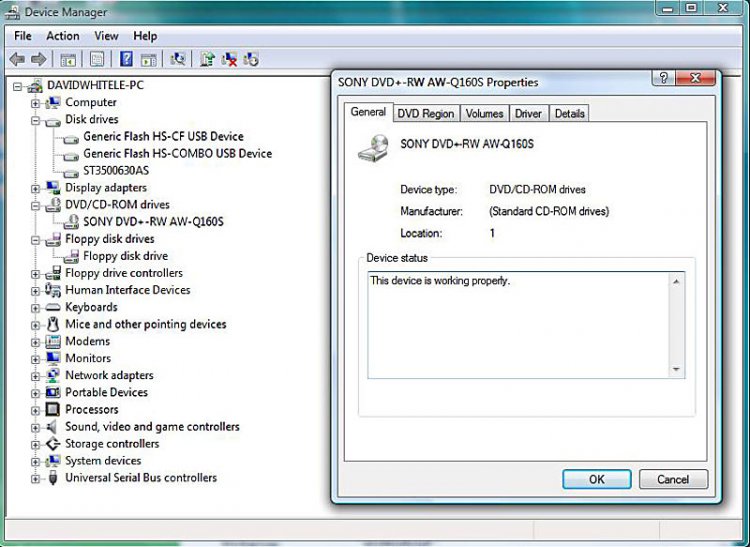Click the Floppy disk drives category icon
Viewport: 750px width, 547px height.
click(53, 239)
